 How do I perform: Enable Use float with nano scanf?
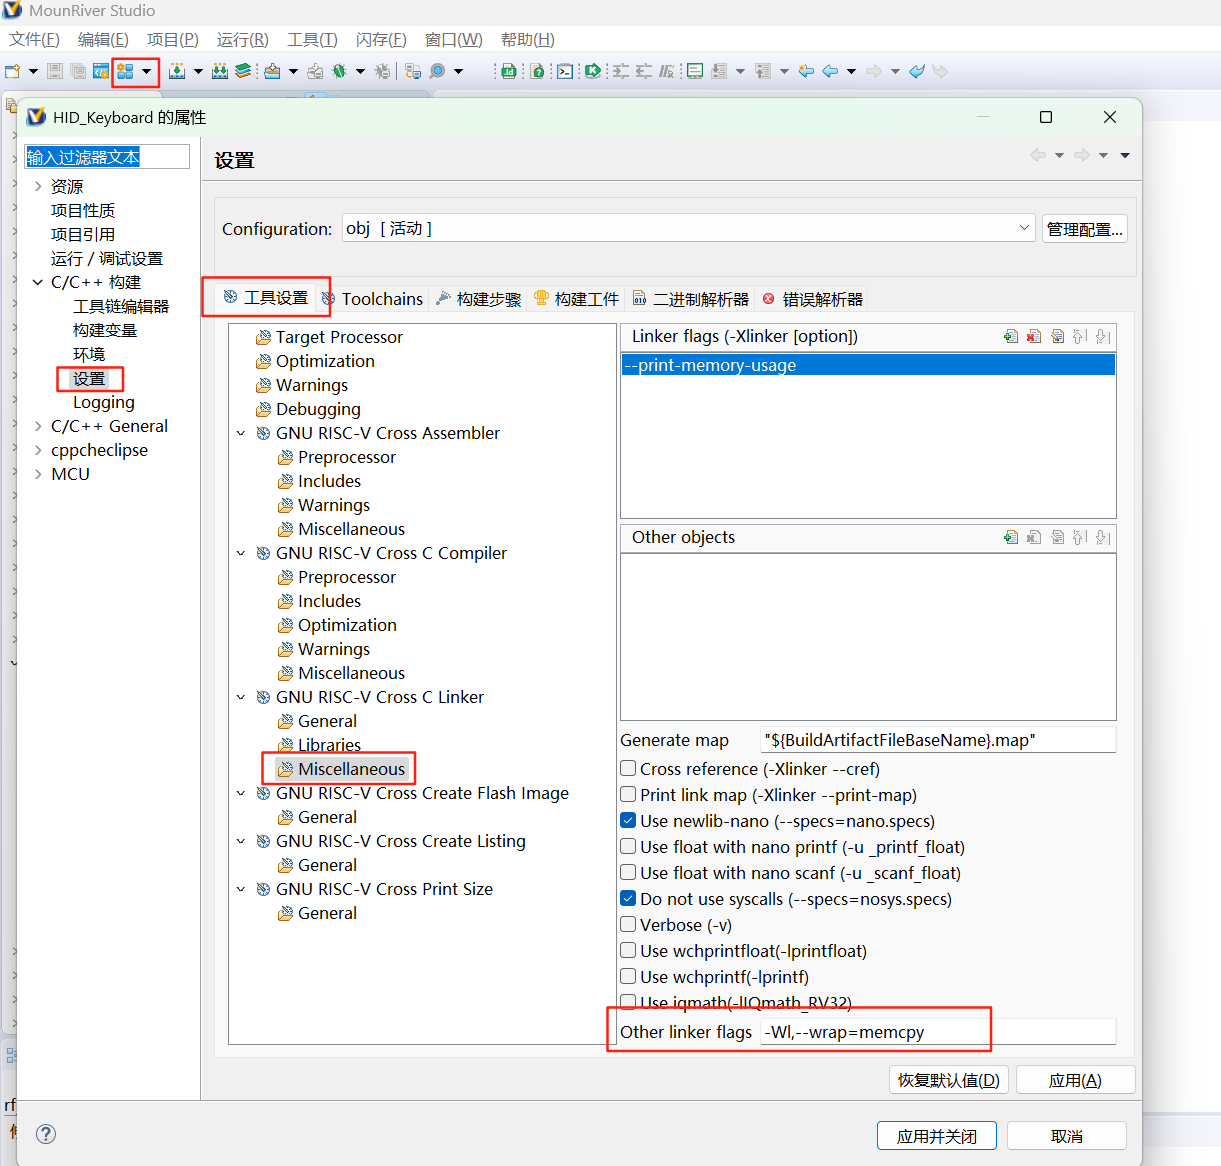pos(628,872)
